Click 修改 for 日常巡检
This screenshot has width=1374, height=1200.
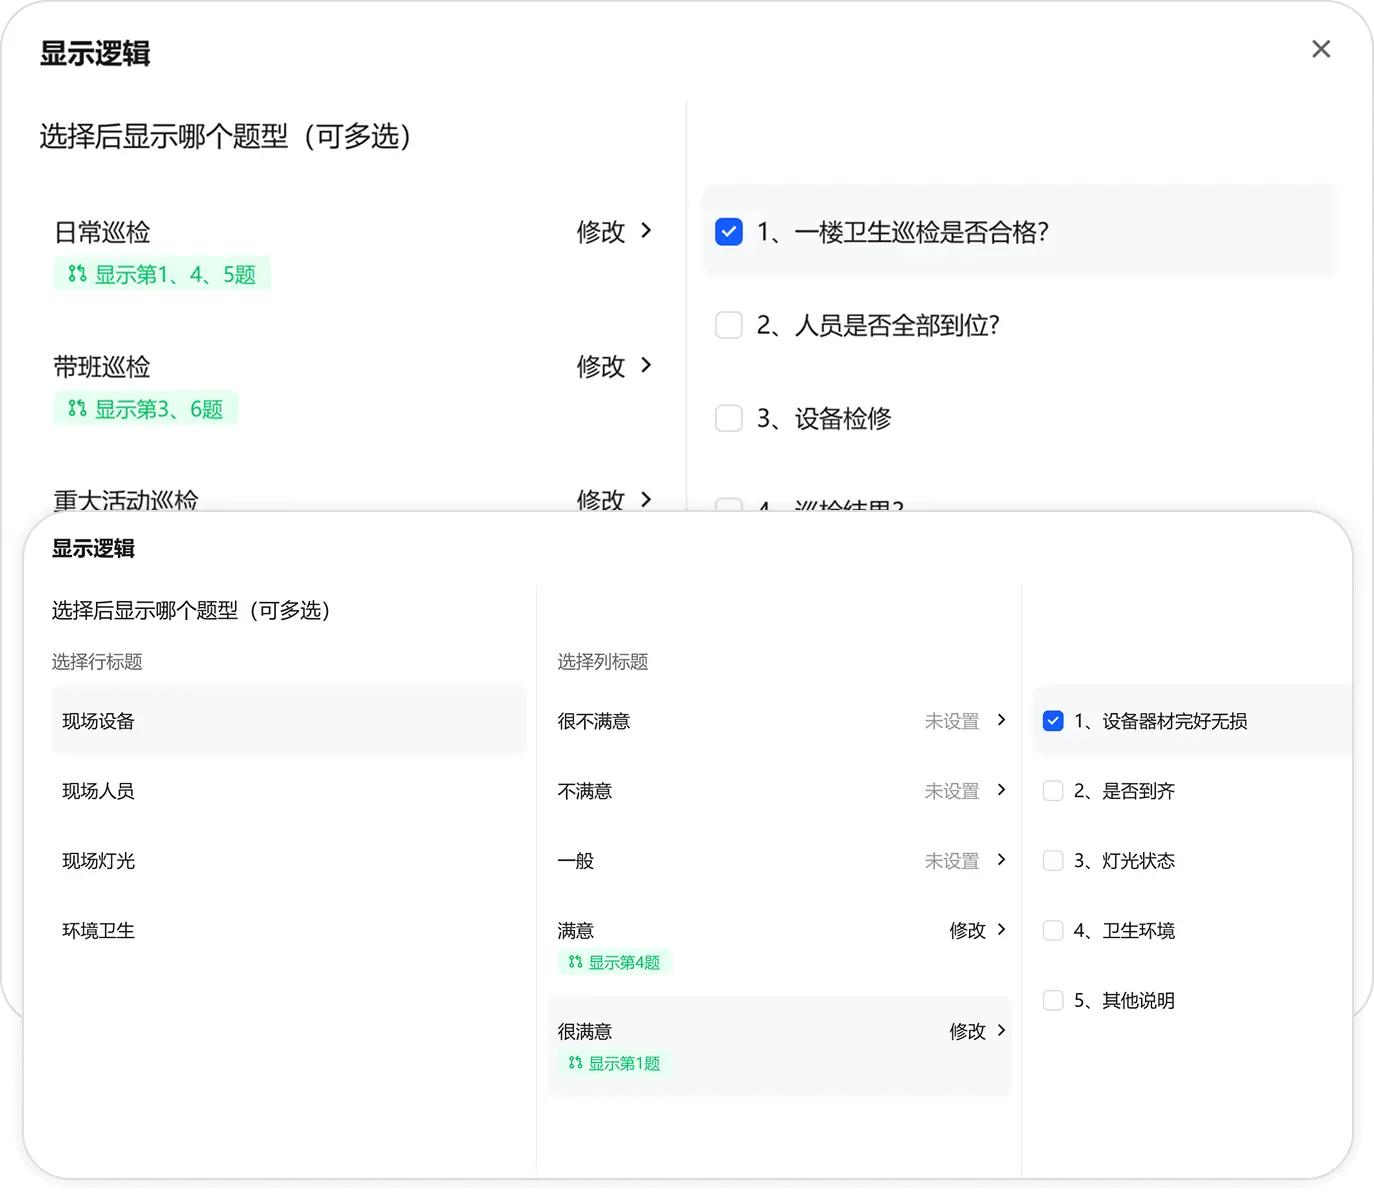601,232
